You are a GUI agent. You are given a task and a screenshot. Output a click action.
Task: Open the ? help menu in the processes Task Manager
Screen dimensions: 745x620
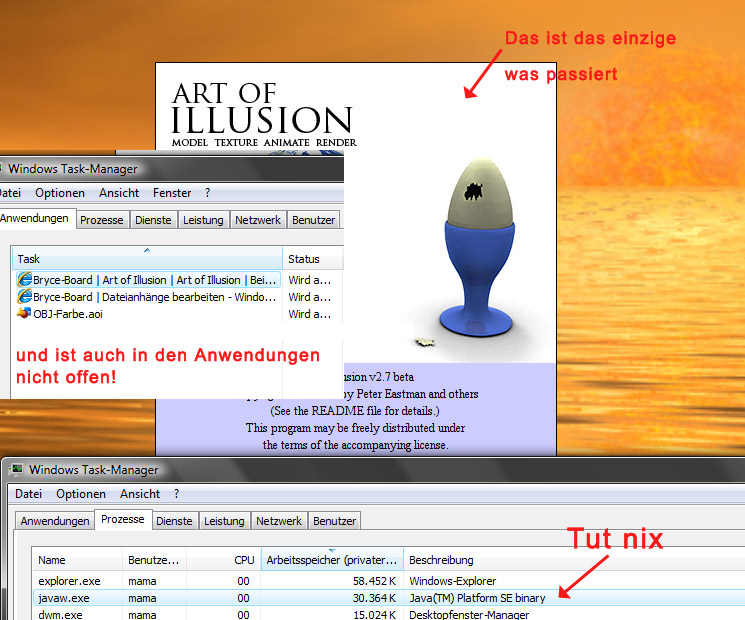176,494
